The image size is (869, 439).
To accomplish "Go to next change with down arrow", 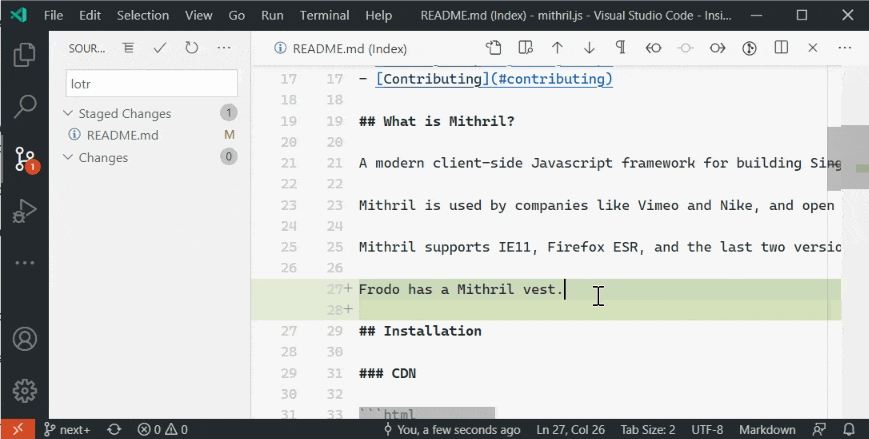I will point(589,48).
